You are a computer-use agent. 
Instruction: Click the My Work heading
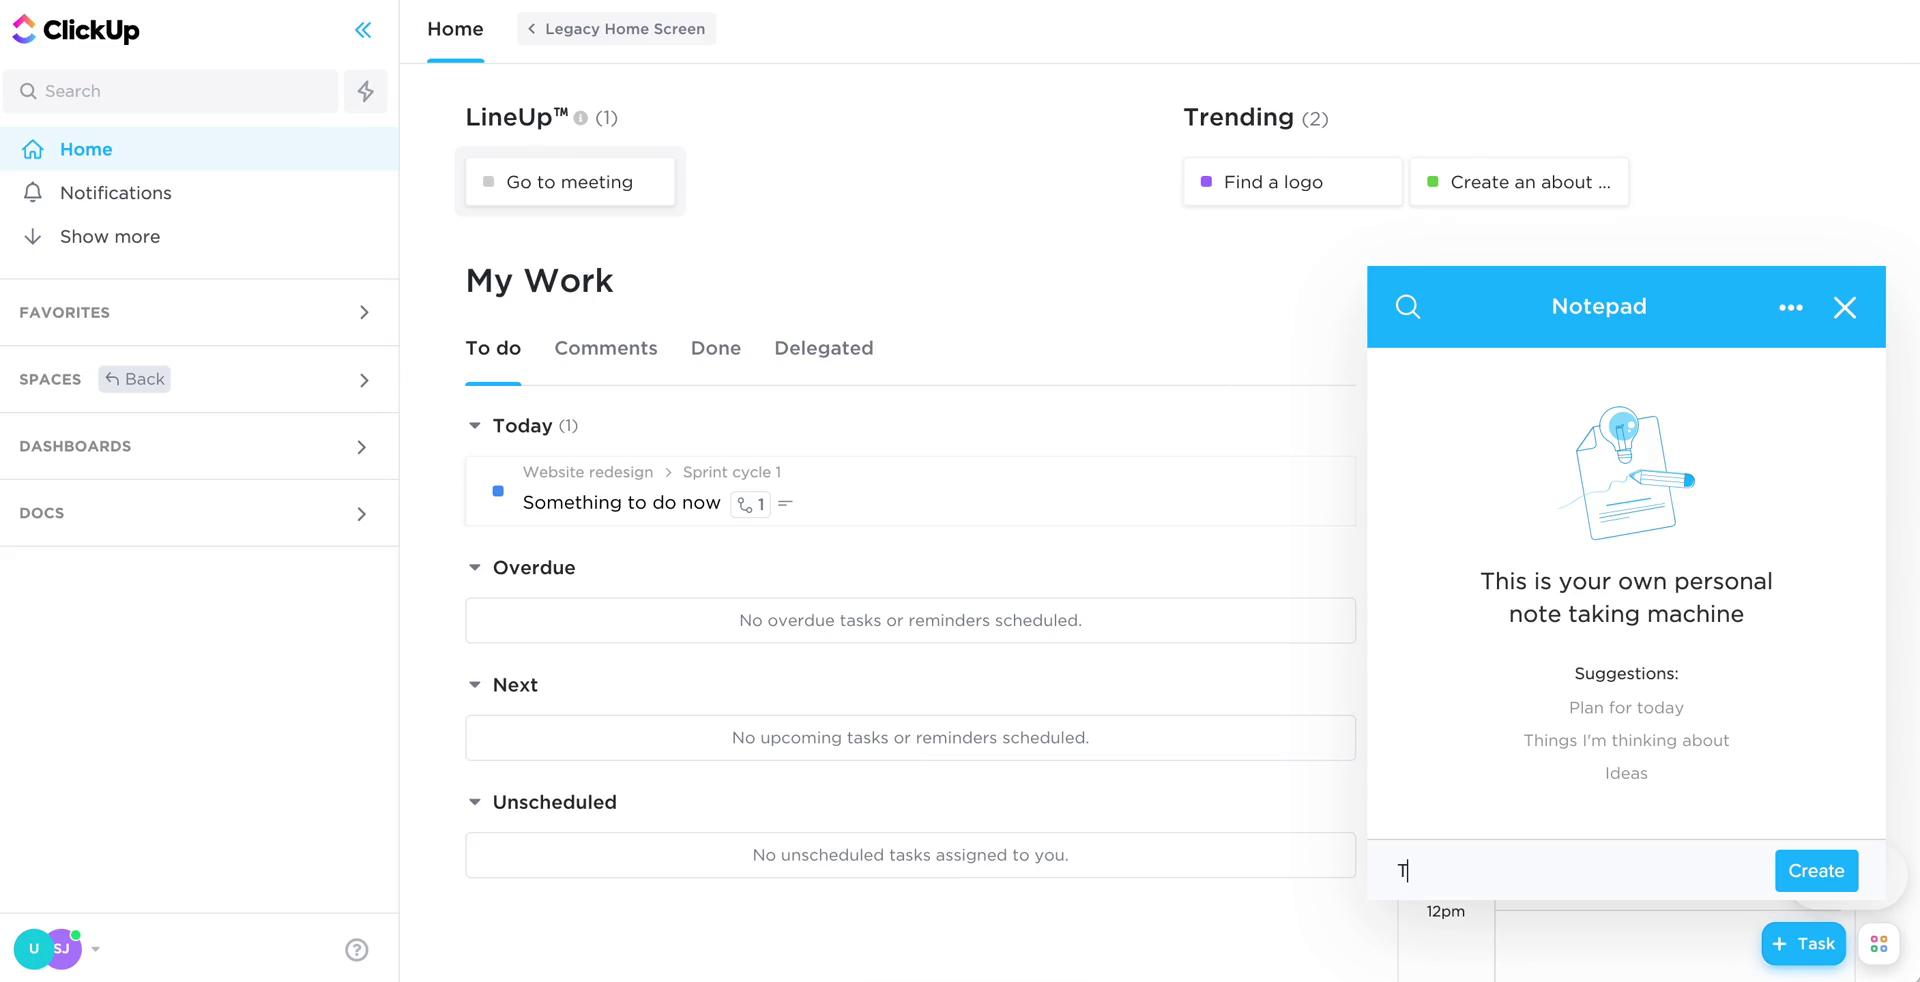540,281
